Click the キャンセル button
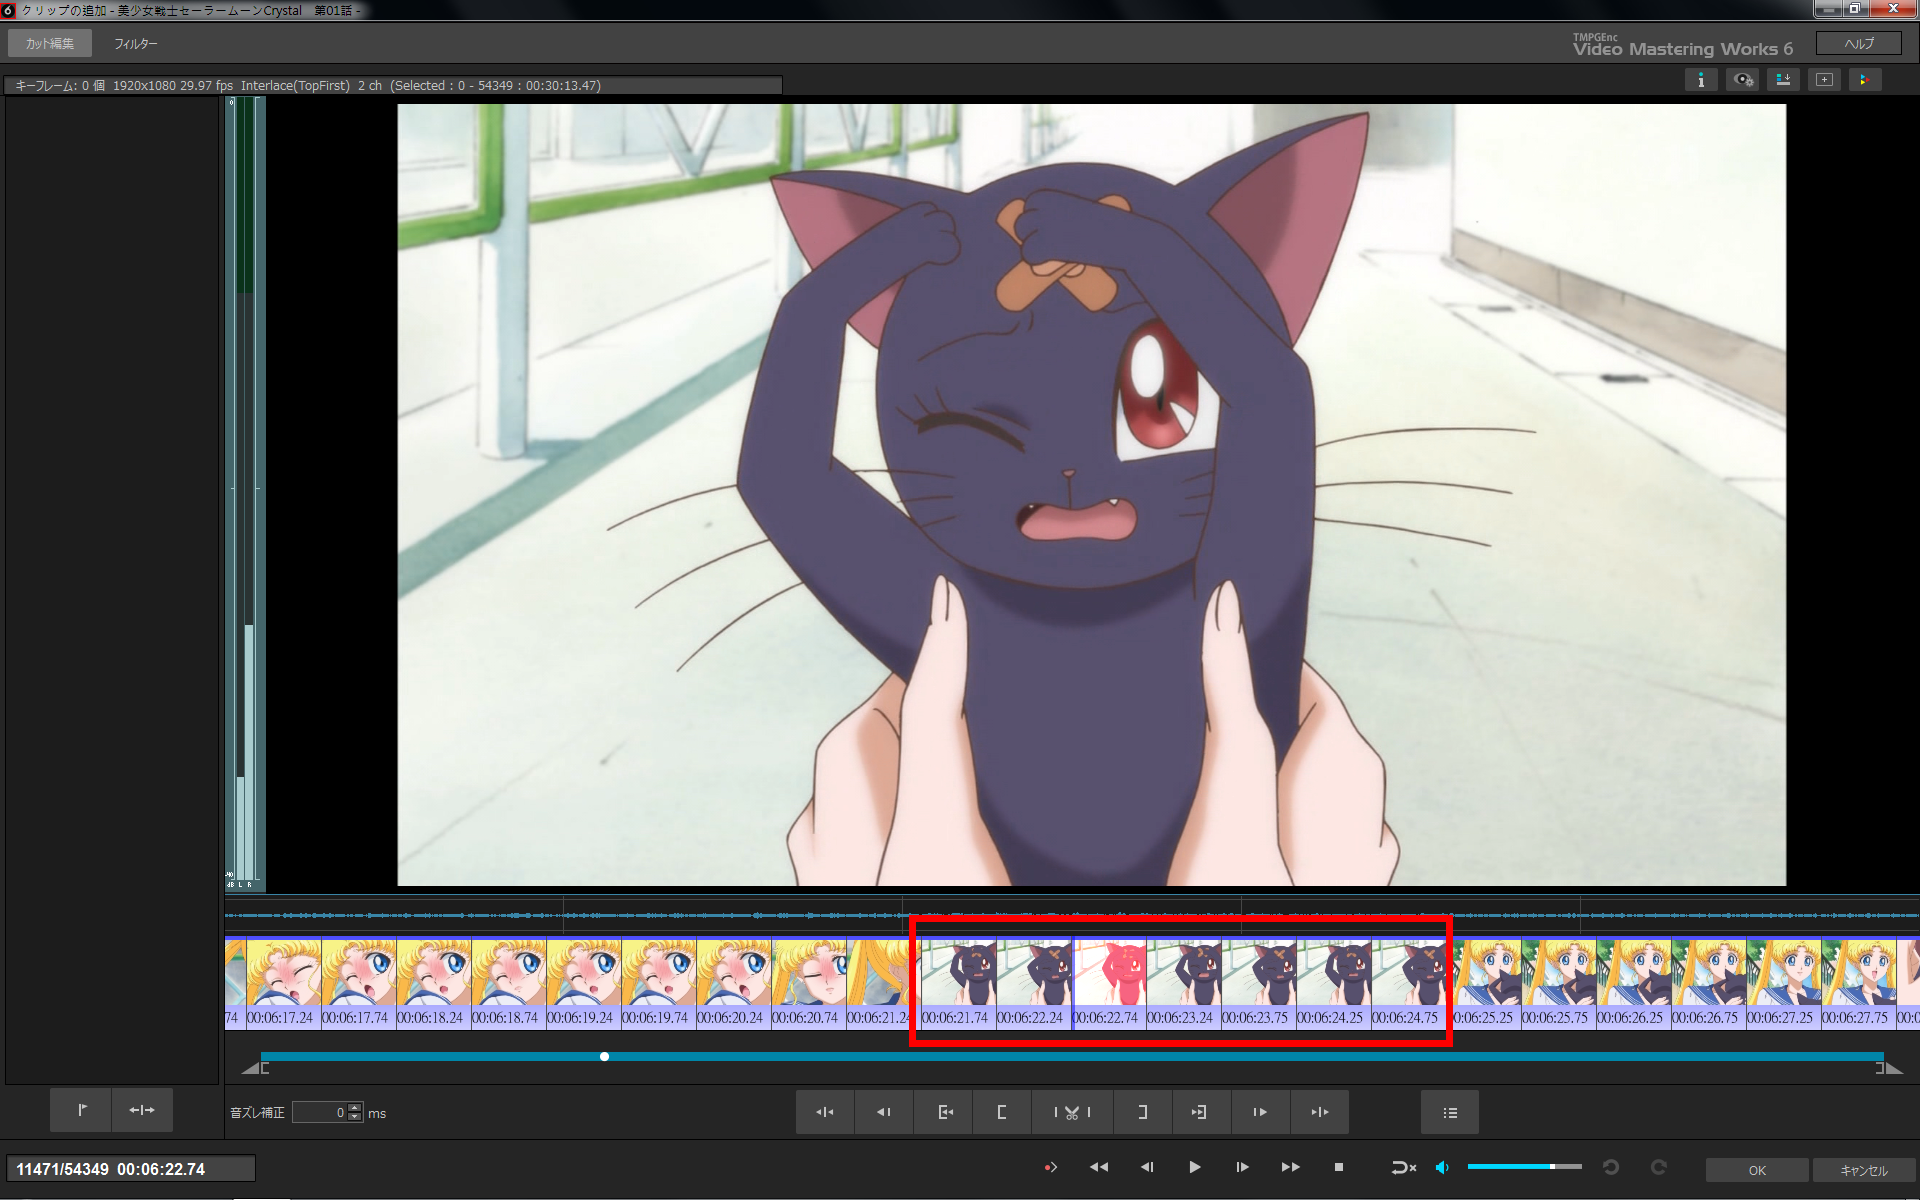The width and height of the screenshot is (1920, 1200). pos(1864,1170)
